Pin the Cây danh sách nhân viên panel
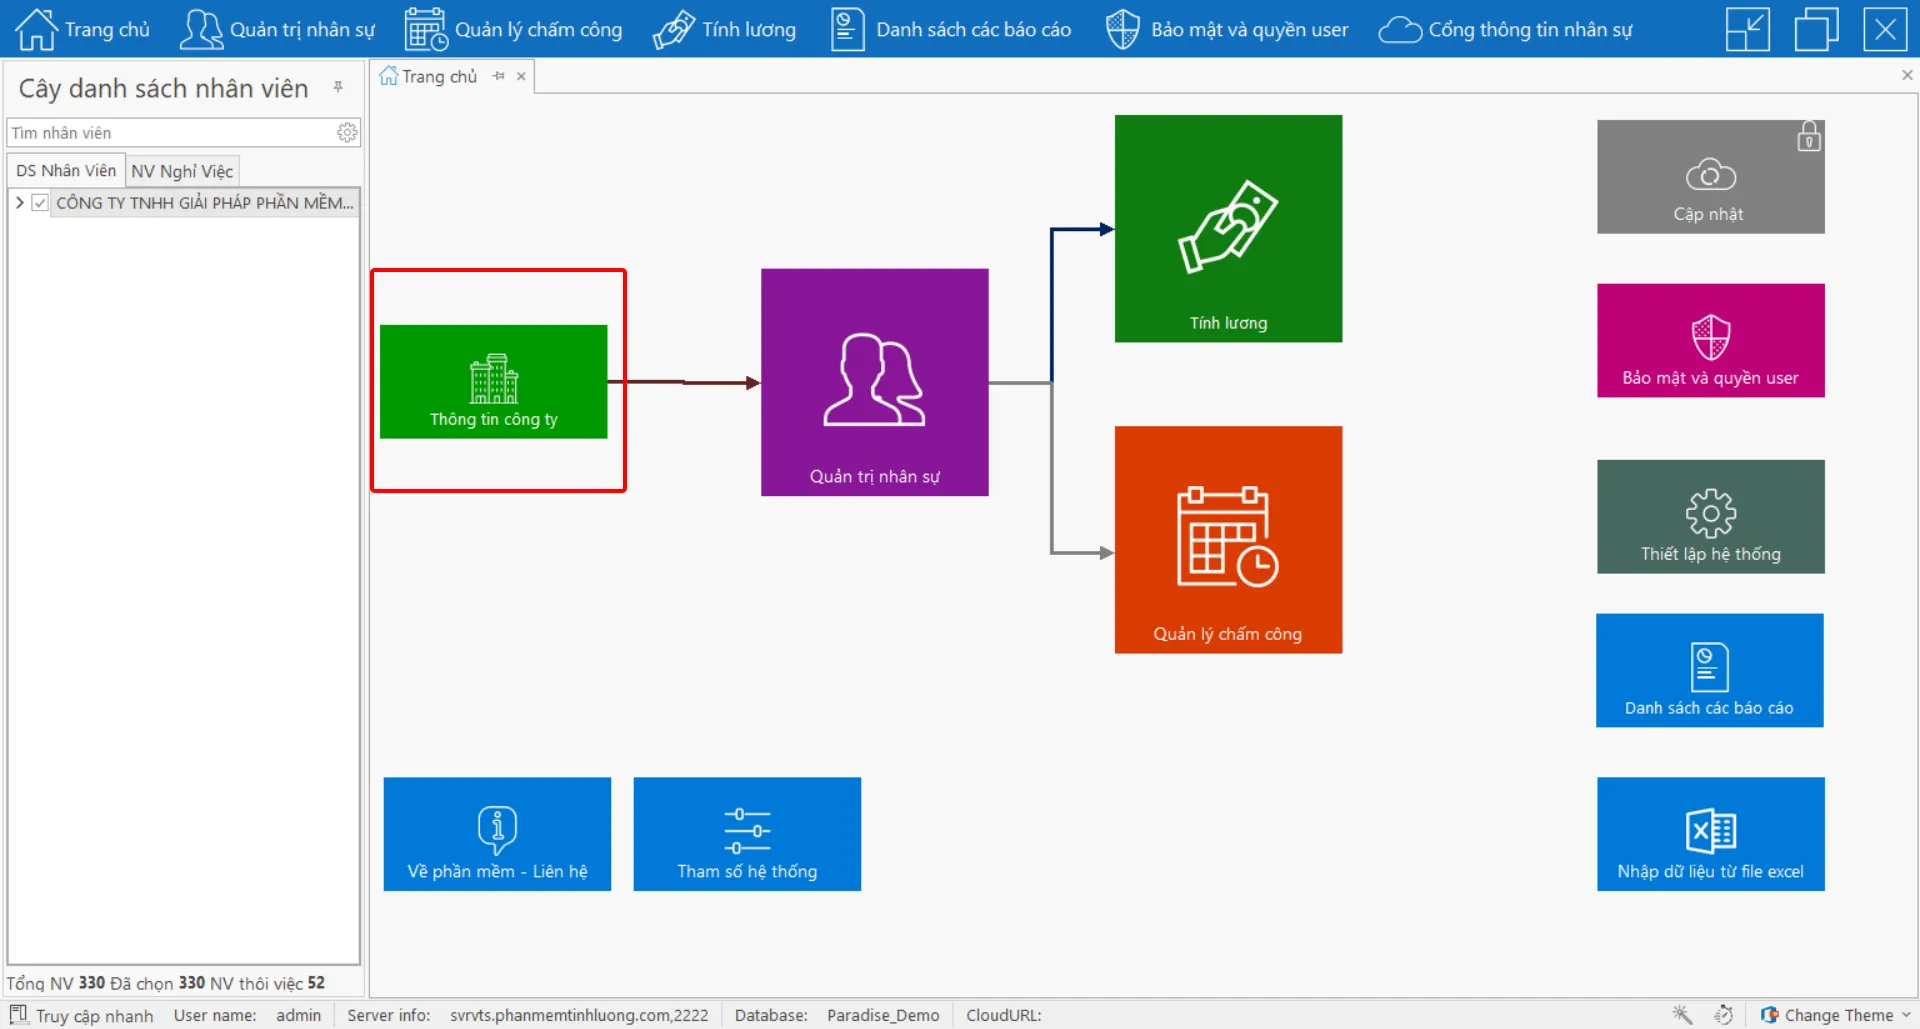Image resolution: width=1920 pixels, height=1029 pixels. [339, 88]
